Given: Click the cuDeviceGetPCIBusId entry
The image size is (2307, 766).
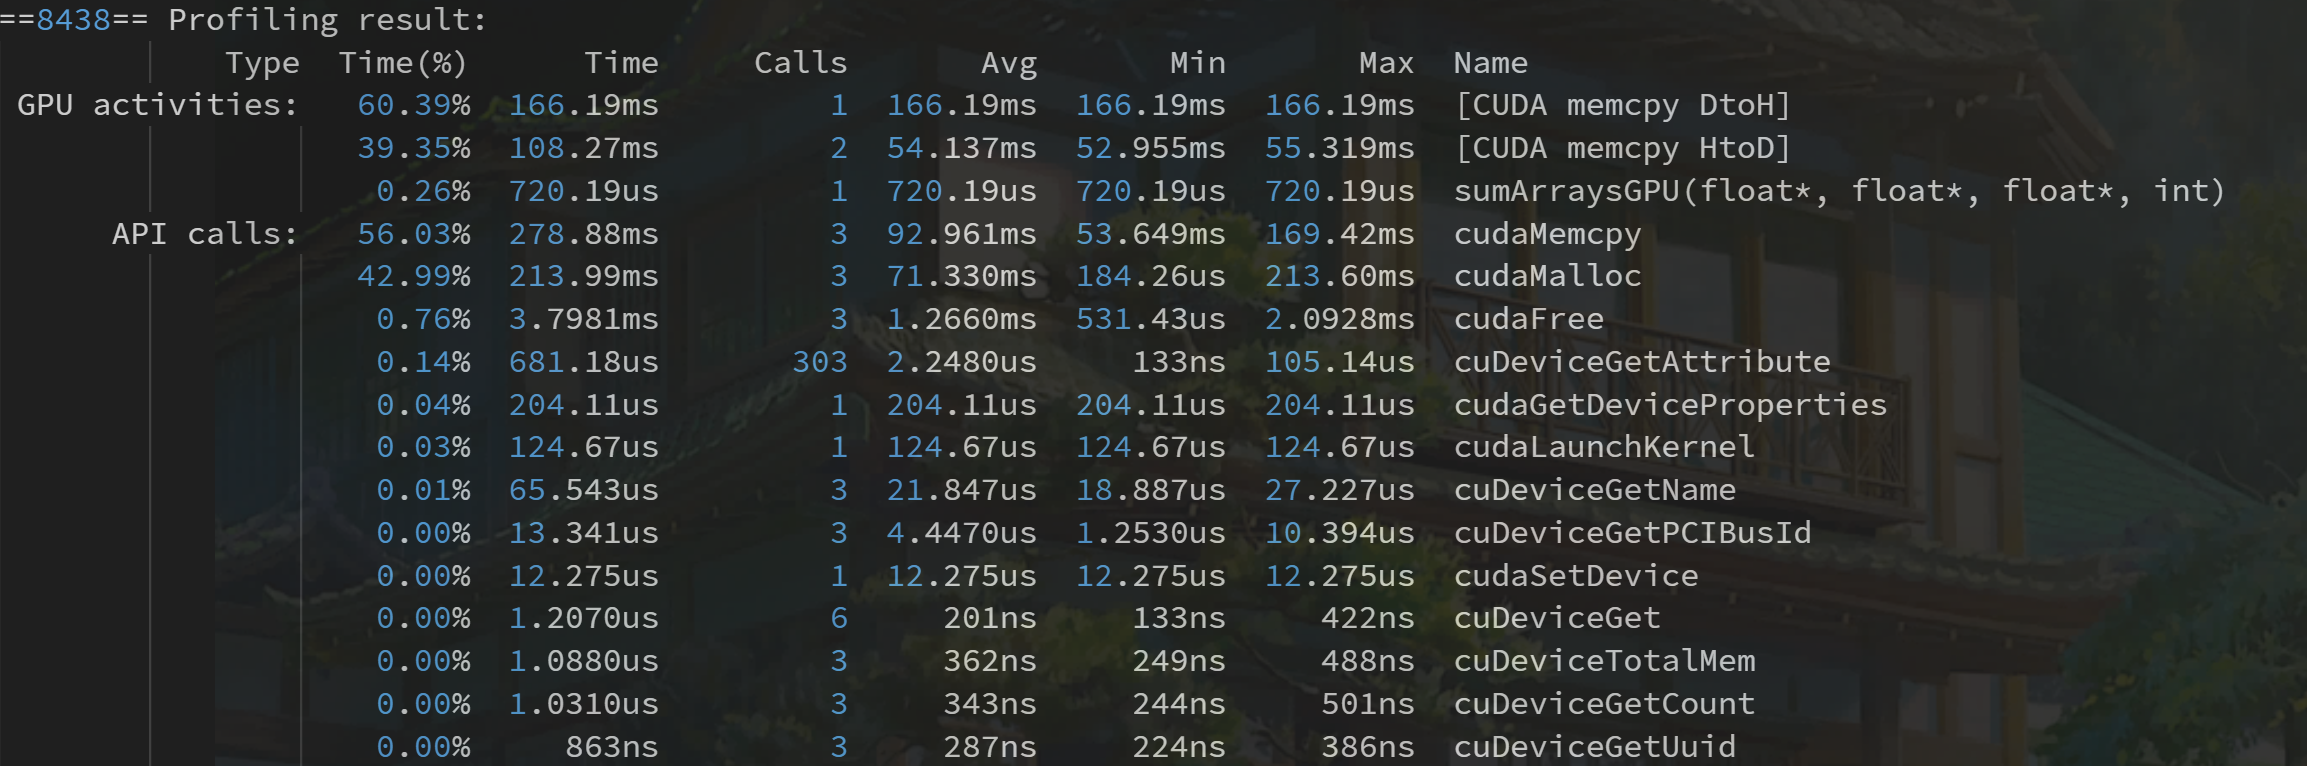Looking at the screenshot, I should [x=1632, y=533].
